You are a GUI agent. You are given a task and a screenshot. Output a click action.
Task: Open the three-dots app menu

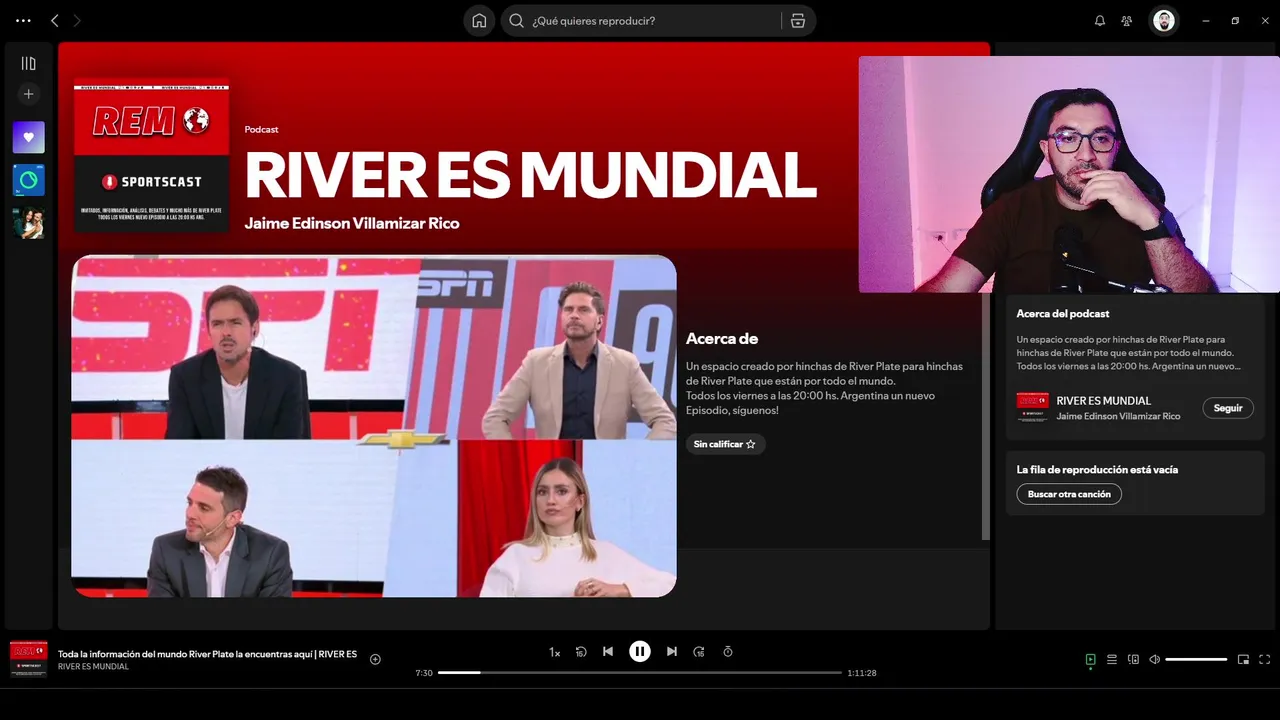[x=23, y=20]
